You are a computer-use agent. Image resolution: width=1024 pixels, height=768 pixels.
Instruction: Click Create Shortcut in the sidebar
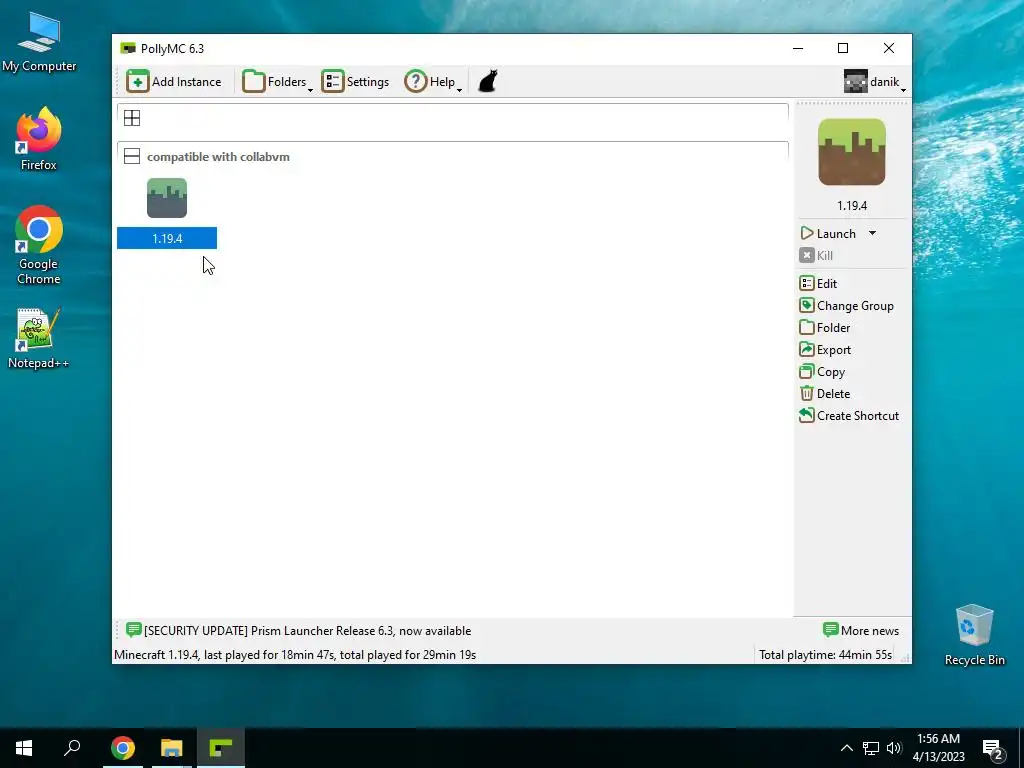click(849, 416)
